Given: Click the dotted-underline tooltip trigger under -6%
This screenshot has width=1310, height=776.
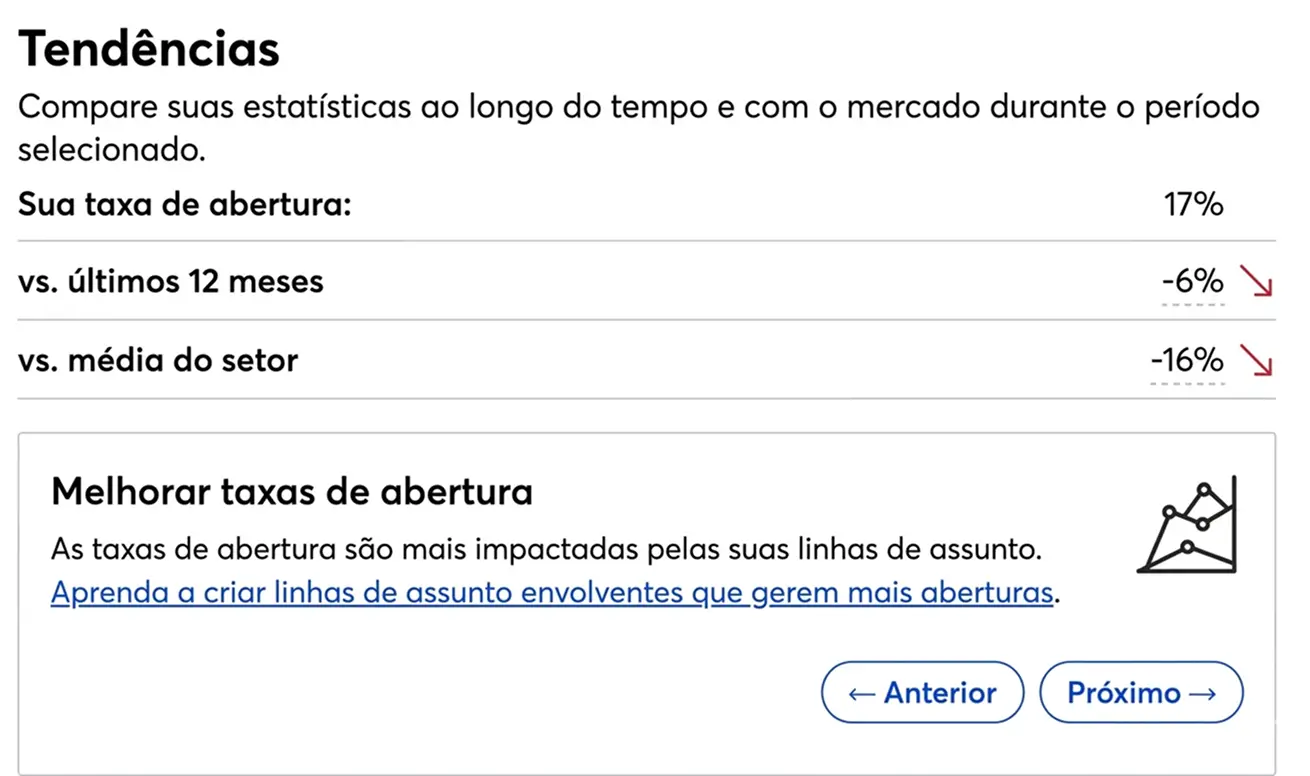Looking at the screenshot, I should pyautogui.click(x=1193, y=304).
